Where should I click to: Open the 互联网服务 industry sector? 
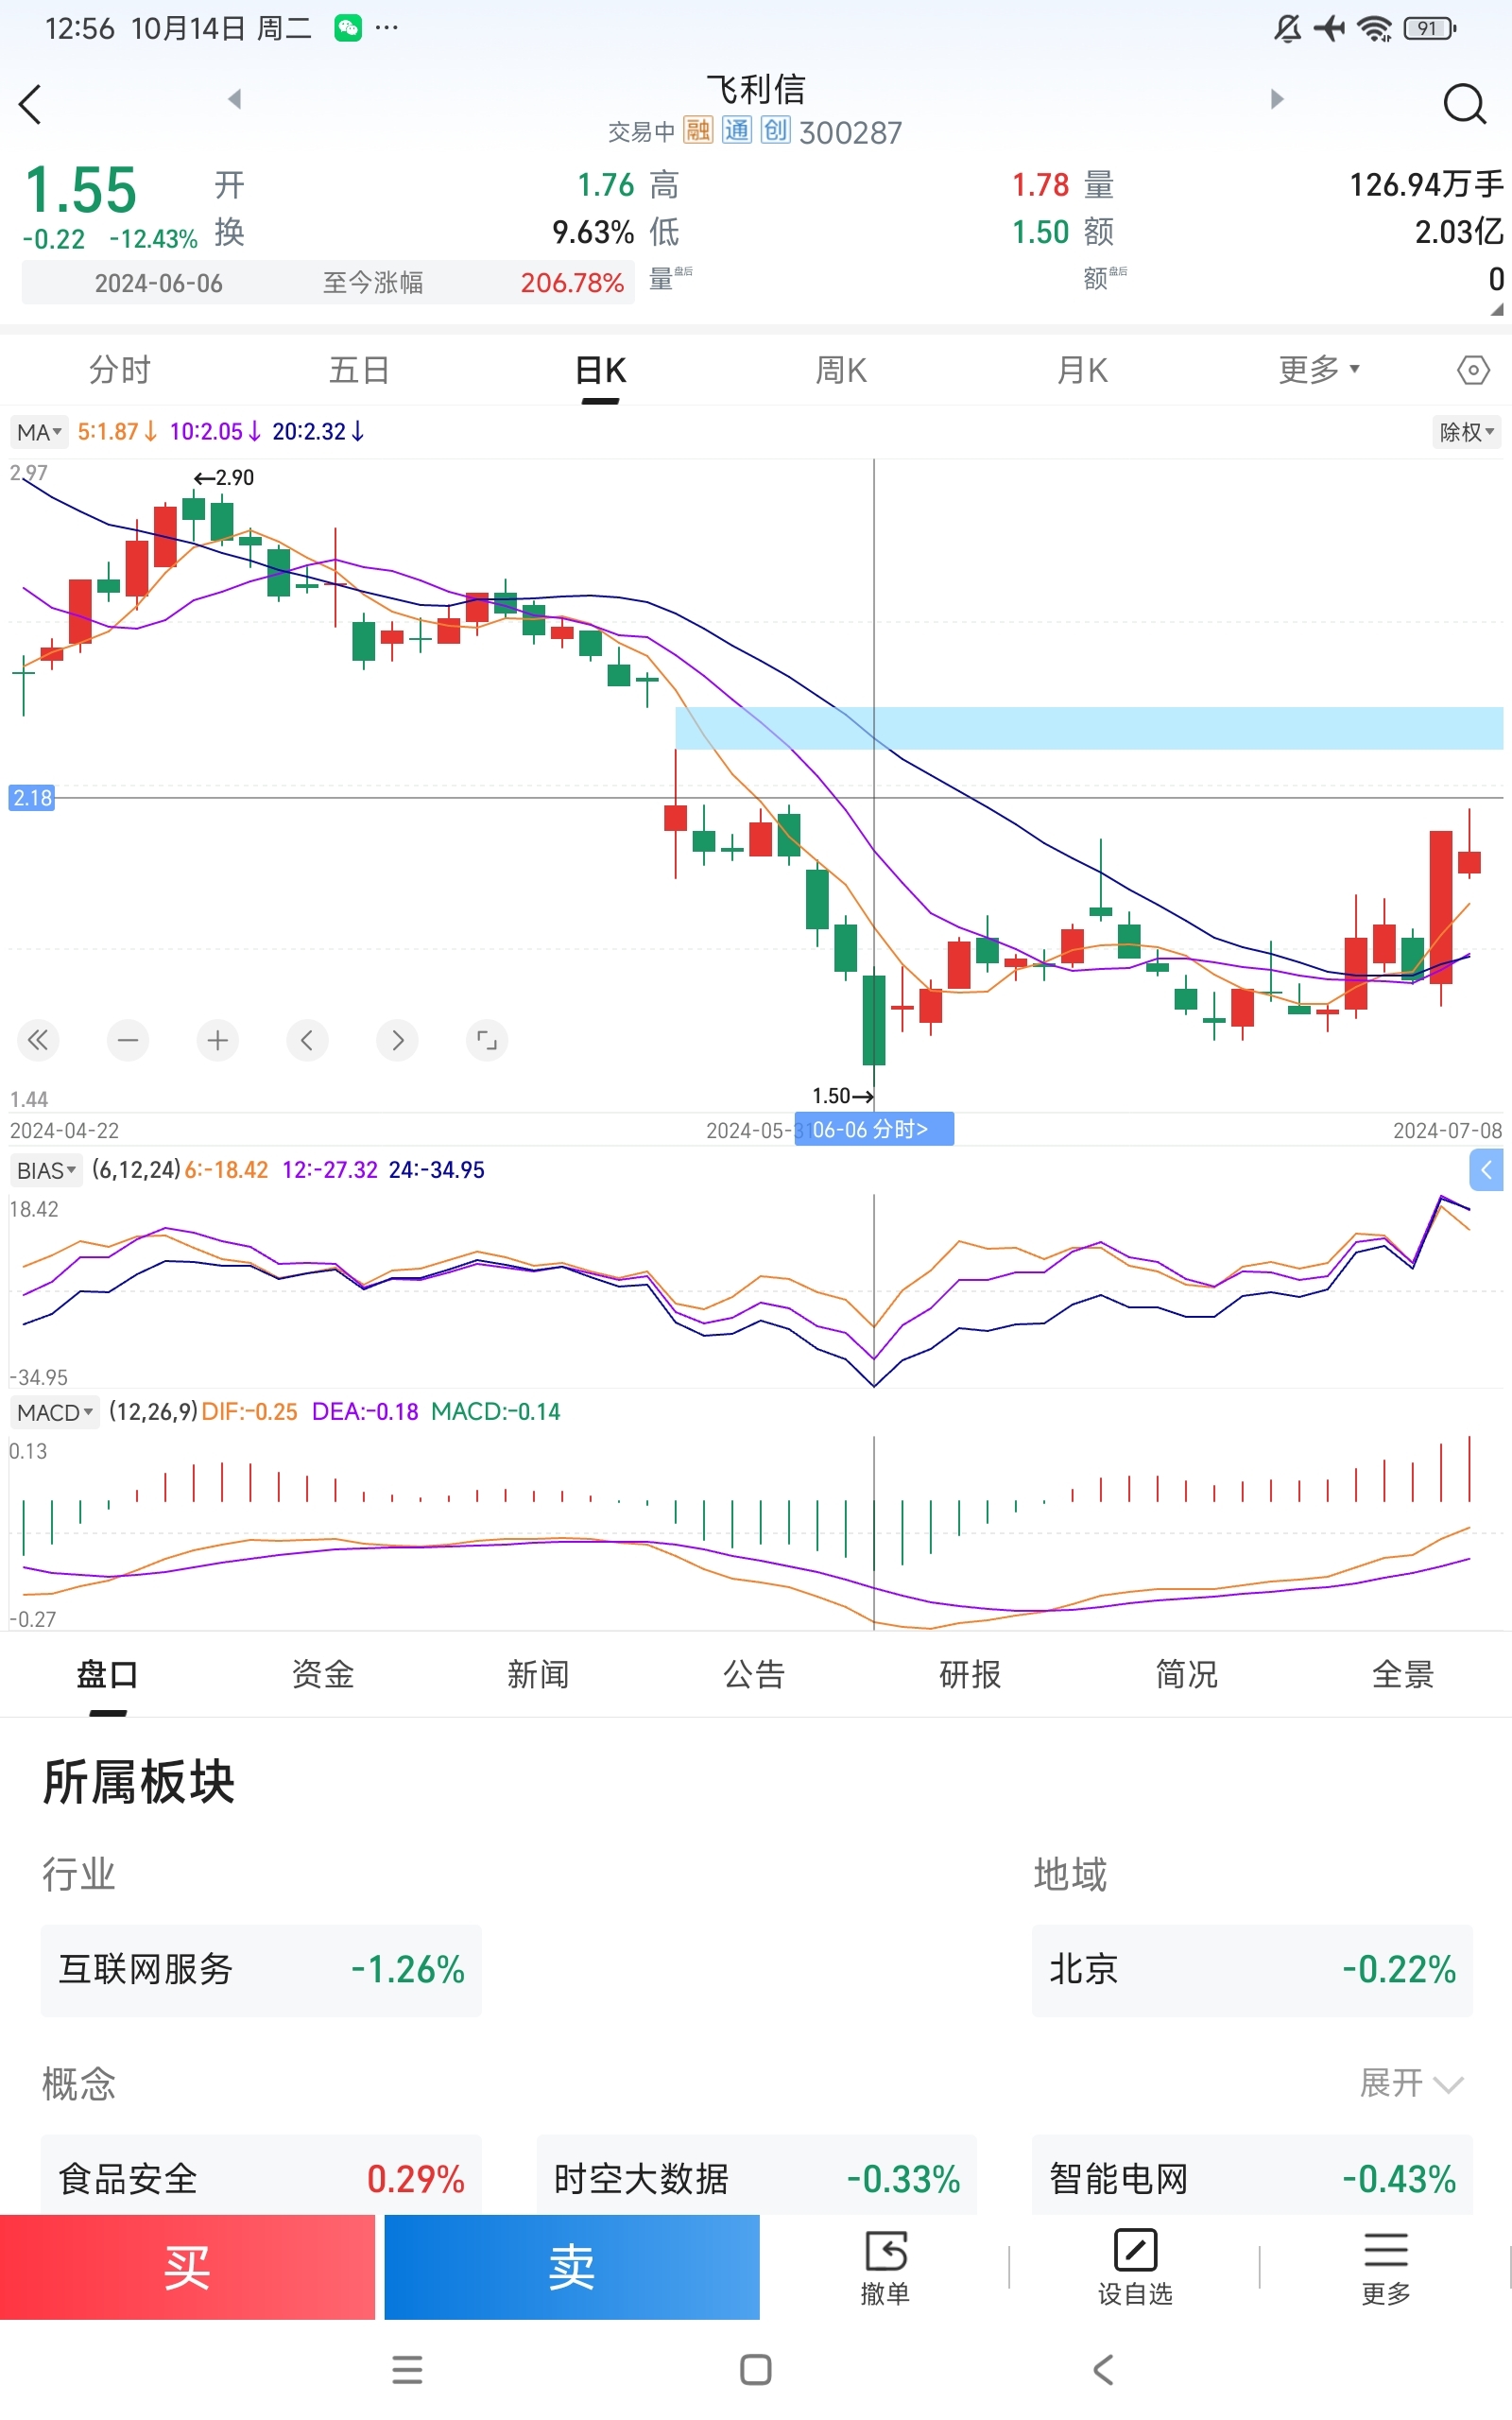261,1969
